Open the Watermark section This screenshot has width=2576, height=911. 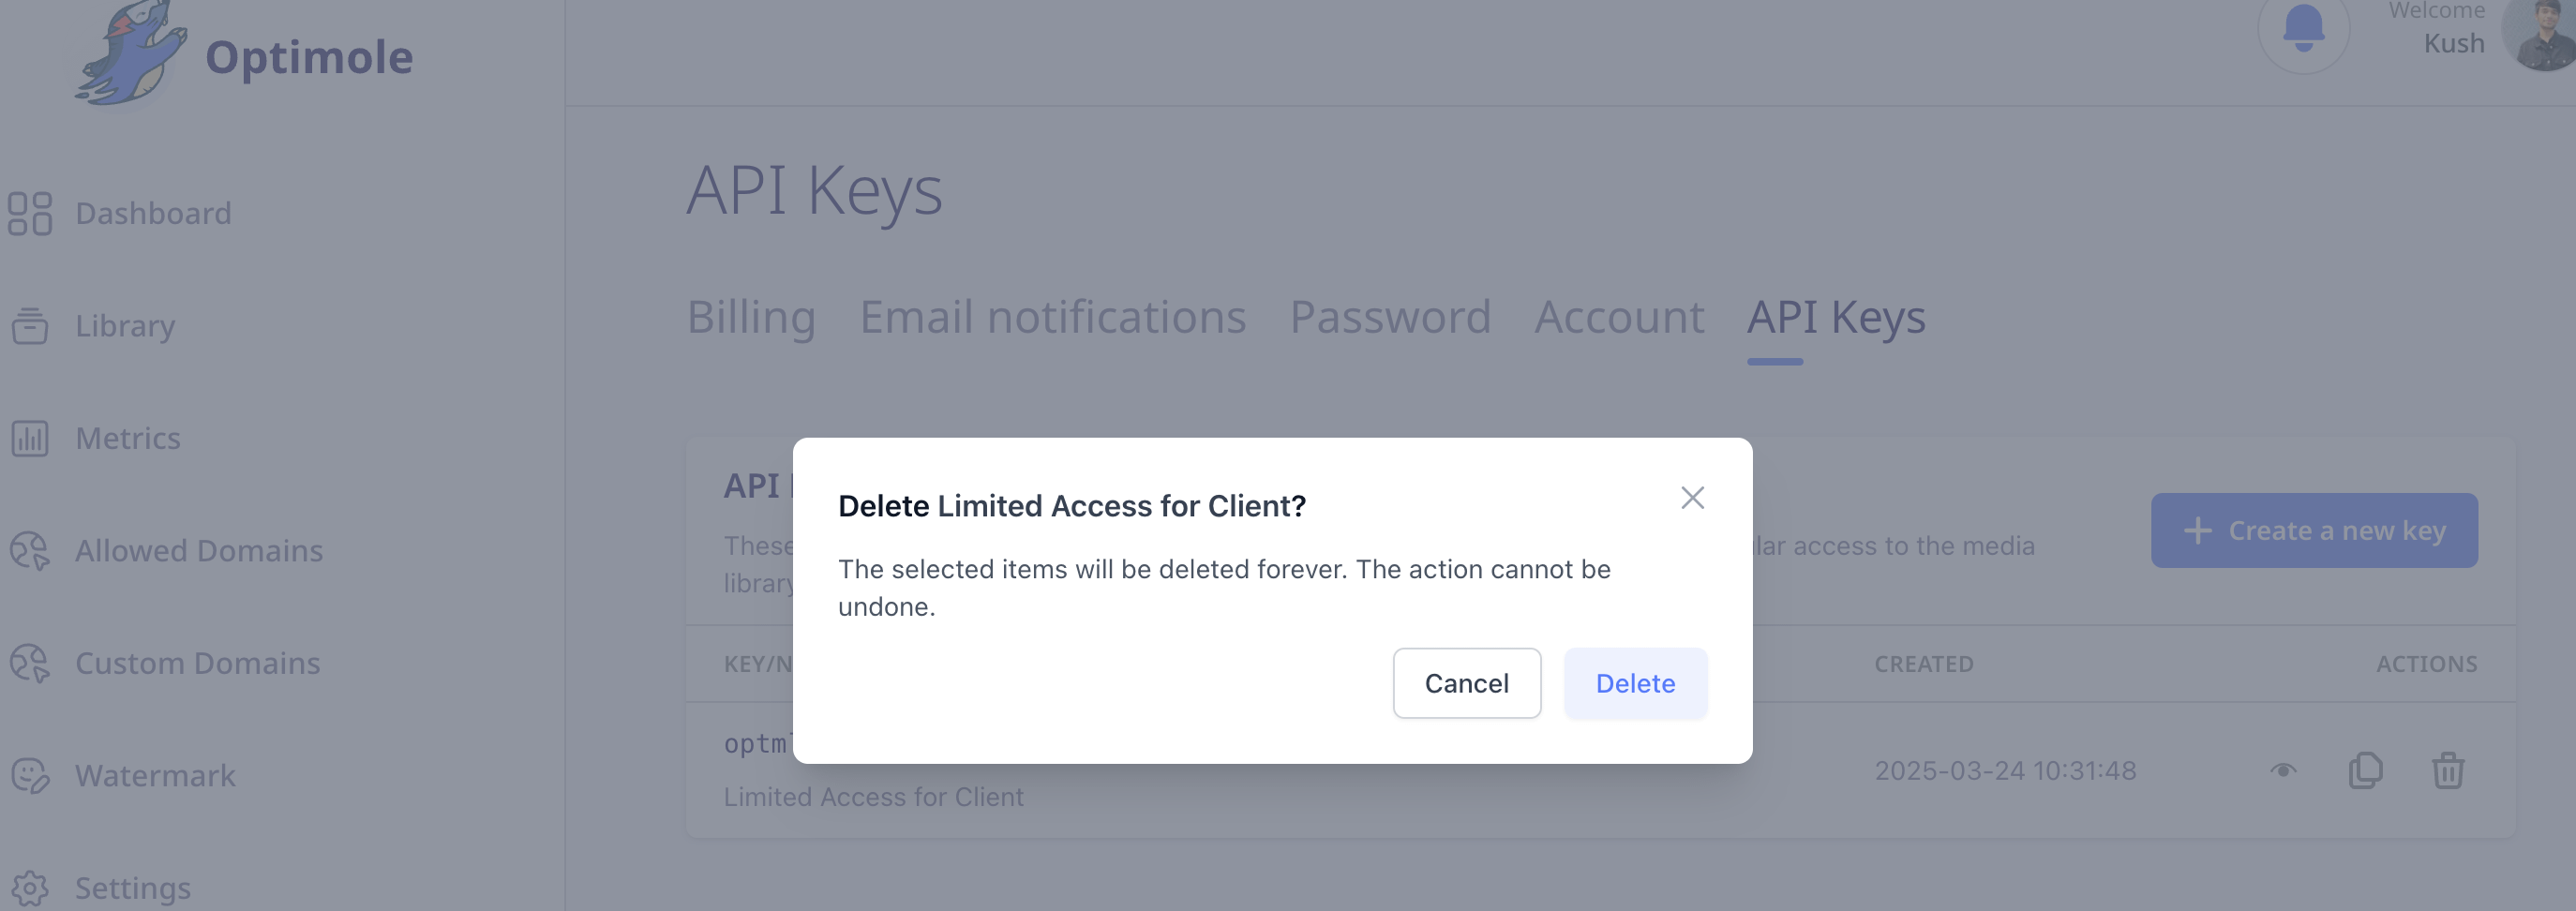point(155,776)
